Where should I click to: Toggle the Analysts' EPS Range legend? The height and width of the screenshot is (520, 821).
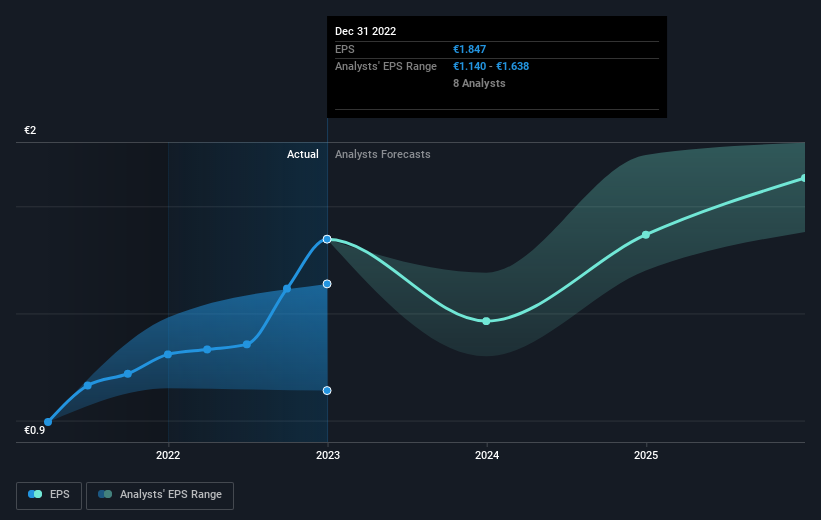tap(160, 495)
